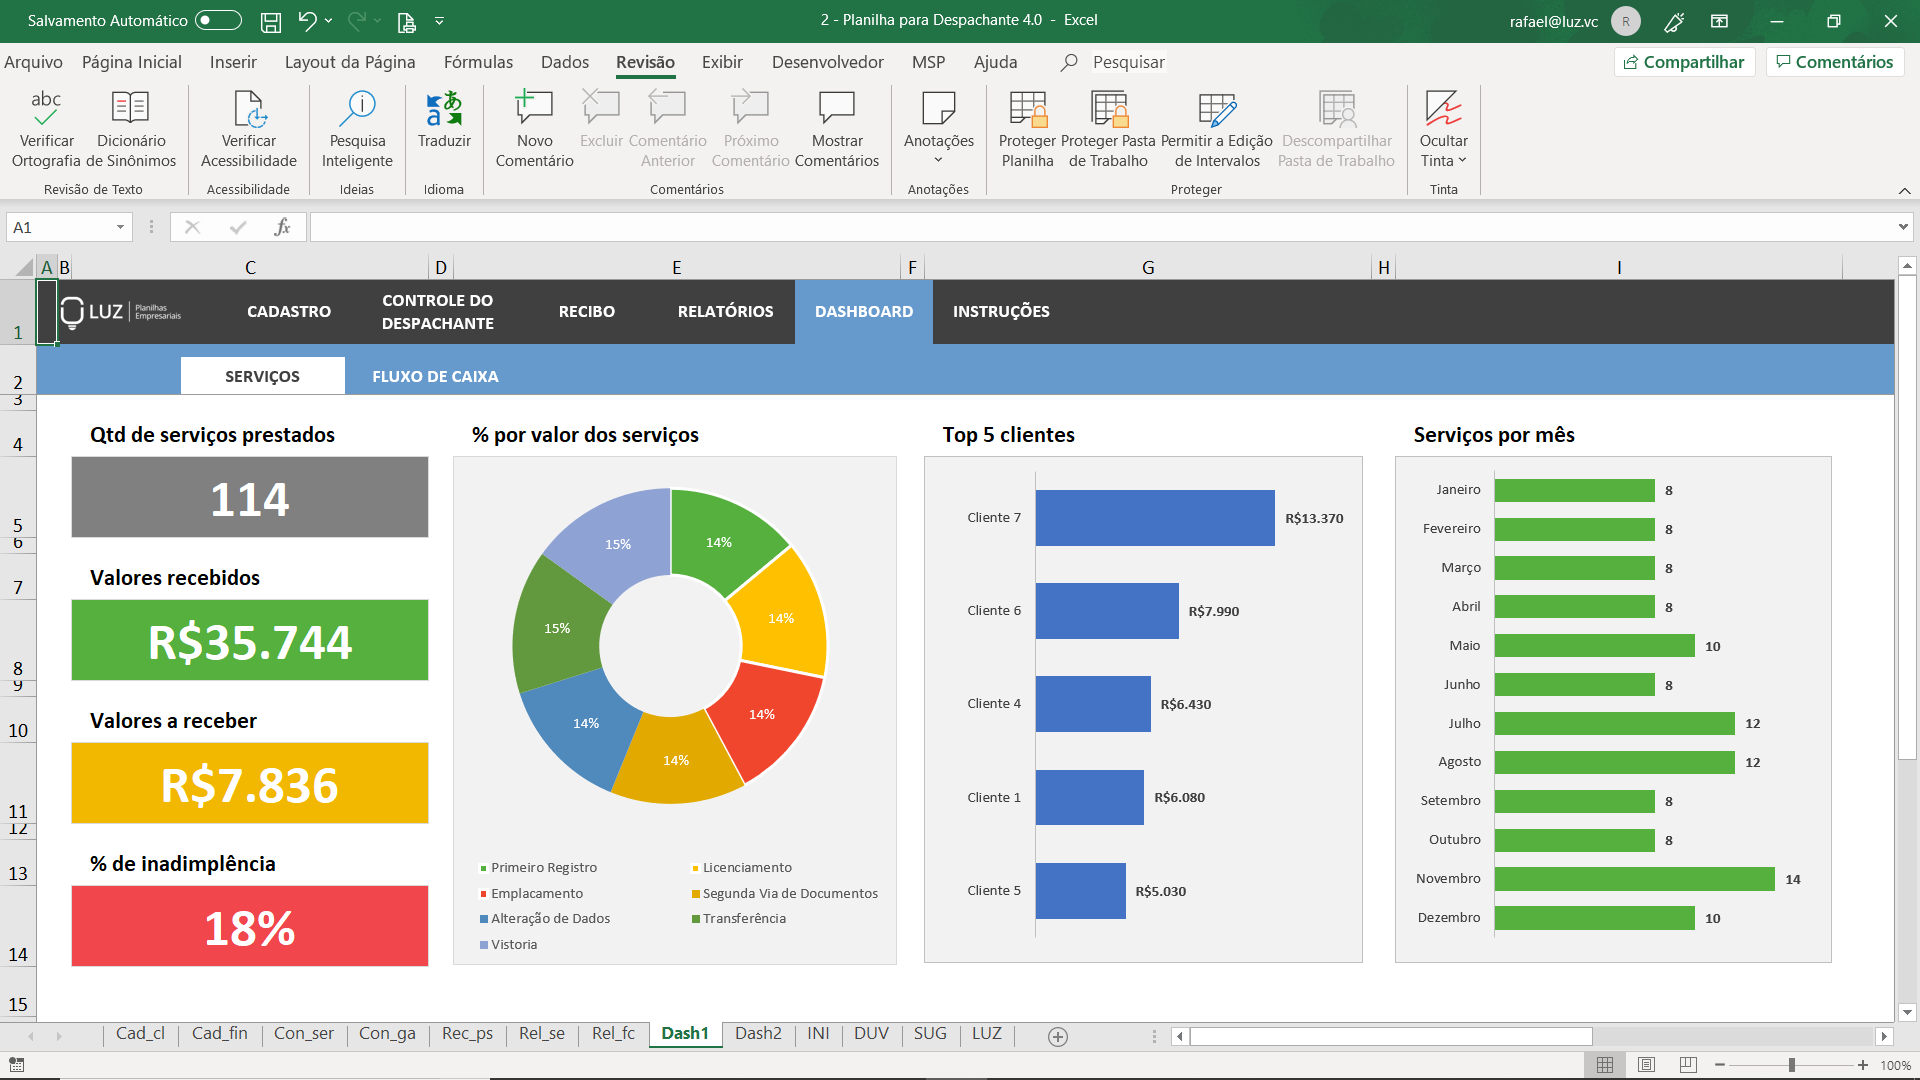Open FLUXO DE CAIXA dashboard view
This screenshot has width=1920, height=1080.
[x=435, y=377]
